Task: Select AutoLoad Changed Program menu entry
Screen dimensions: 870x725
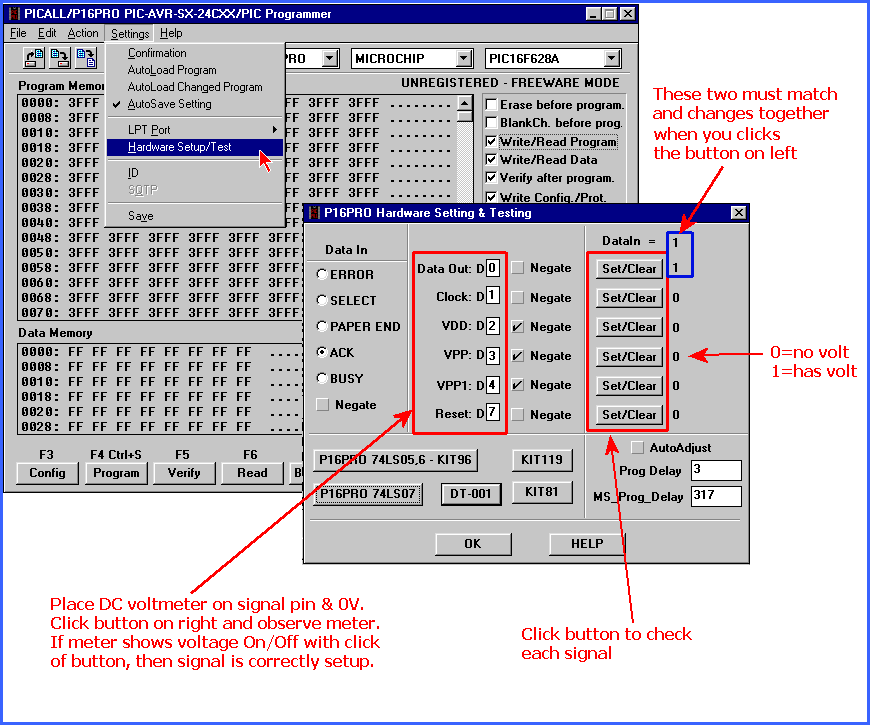Action: (x=194, y=87)
